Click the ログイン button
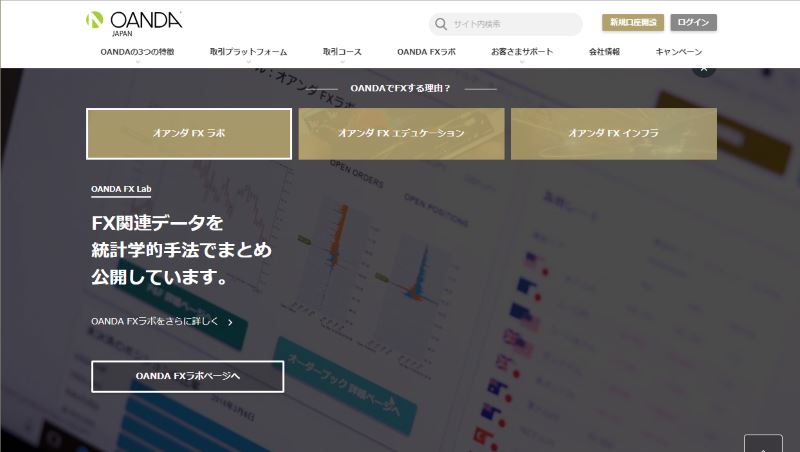The height and width of the screenshot is (452, 800). [693, 22]
